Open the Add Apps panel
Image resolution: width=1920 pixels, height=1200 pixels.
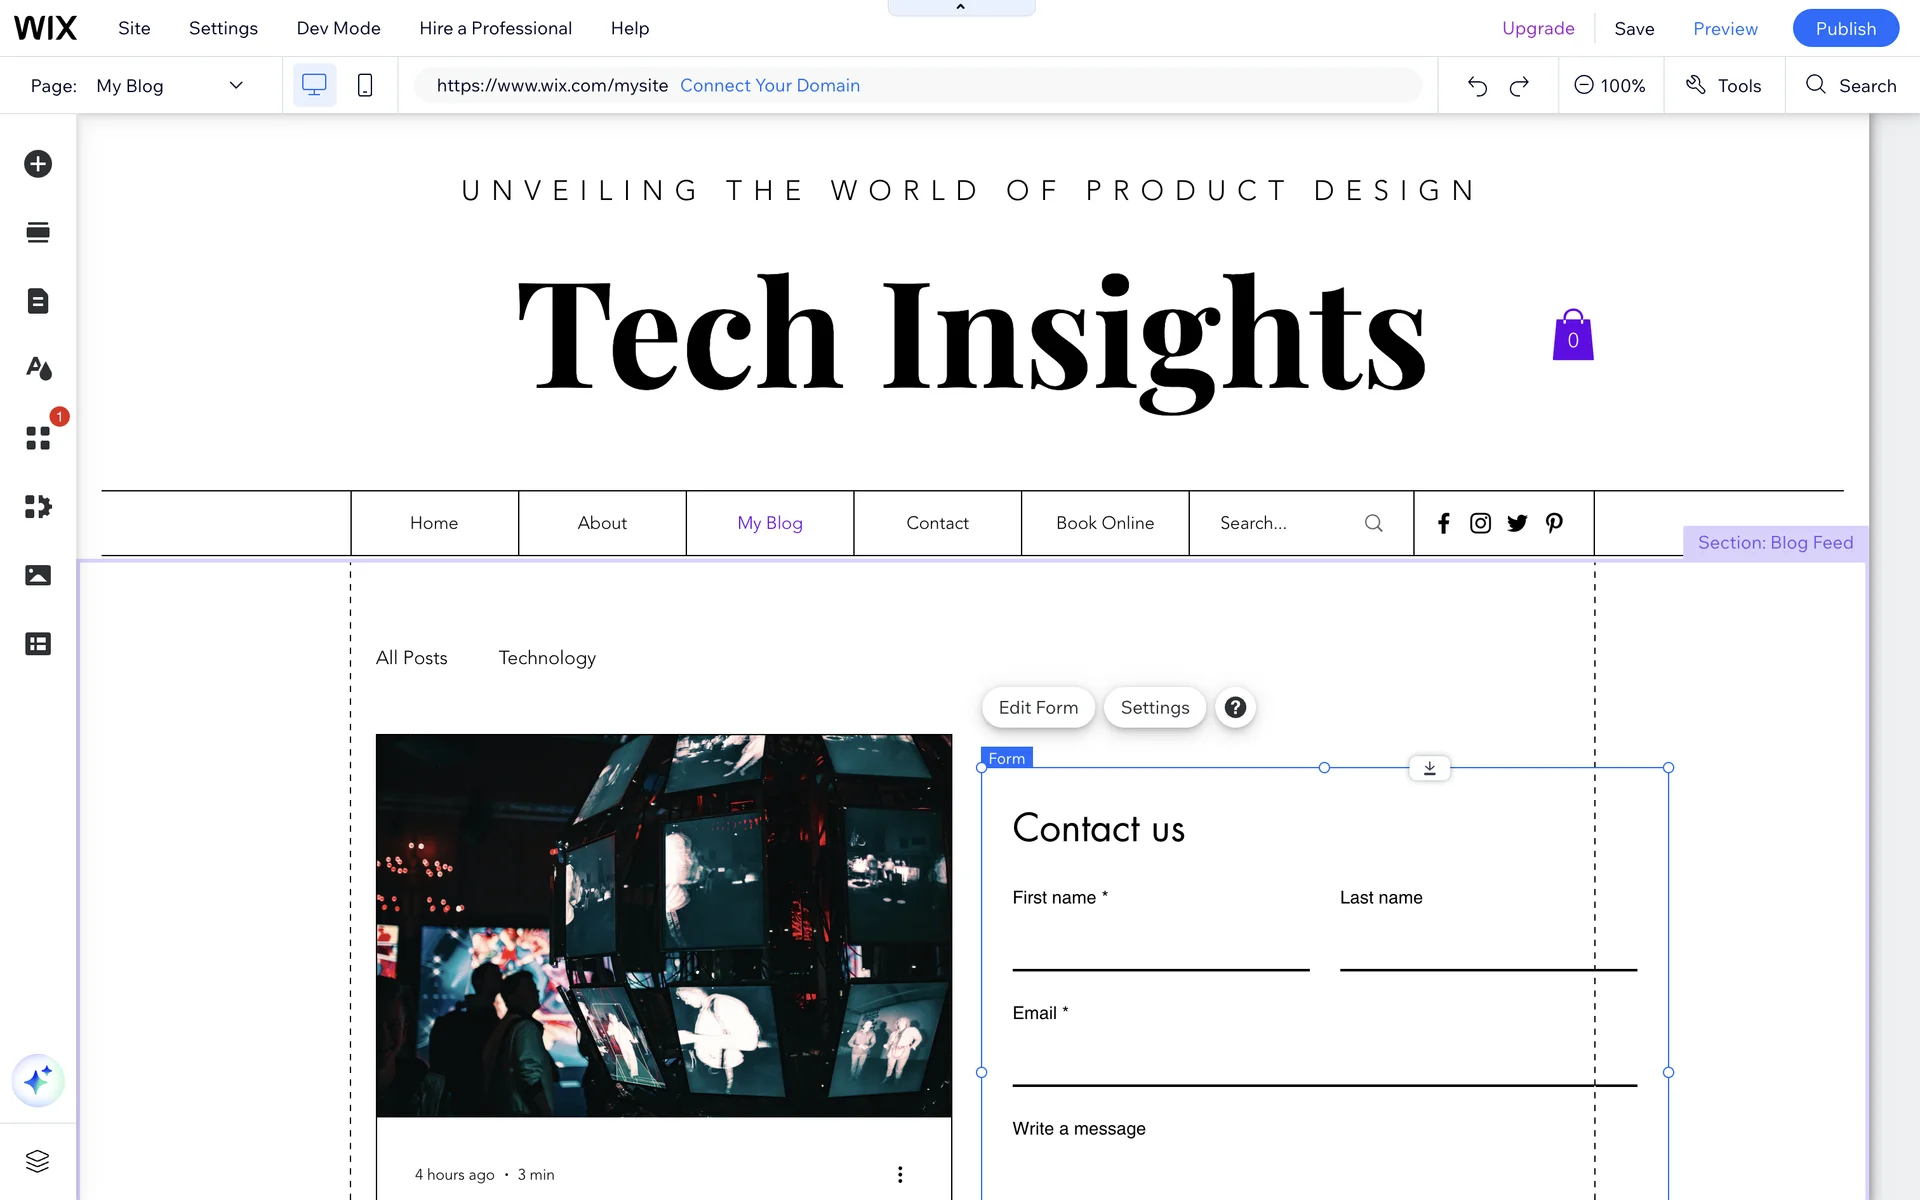coord(38,438)
